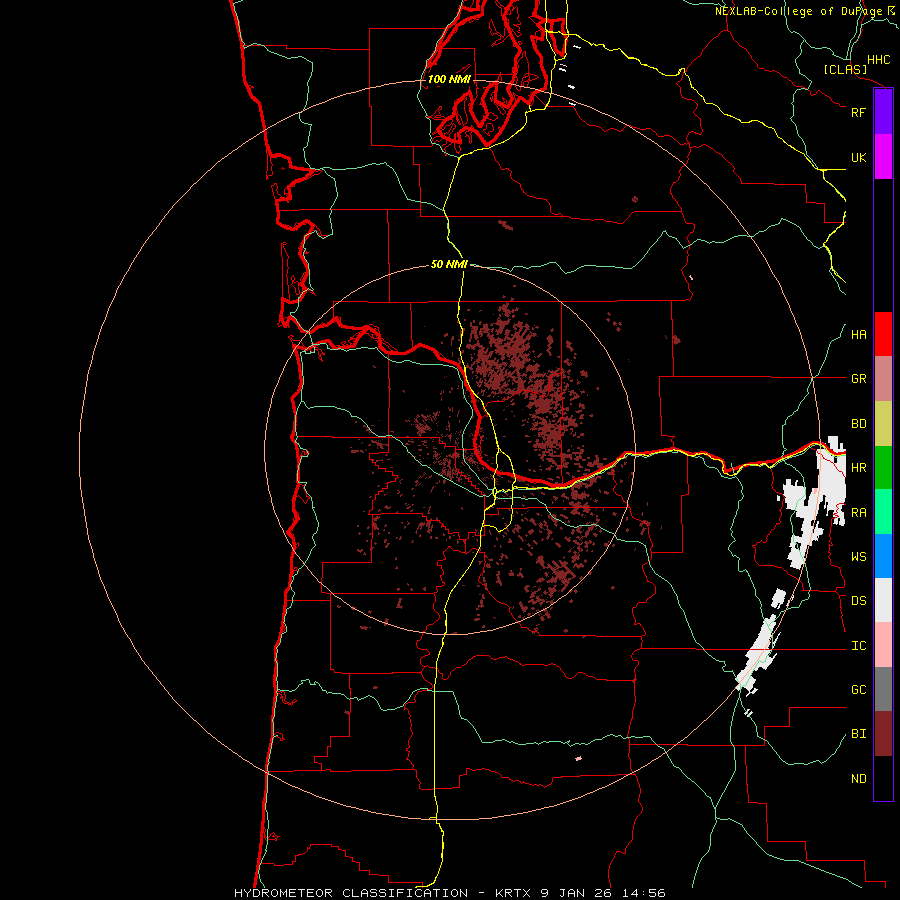Image resolution: width=900 pixels, height=900 pixels.
Task: Click the BD legend label
Action: point(858,424)
